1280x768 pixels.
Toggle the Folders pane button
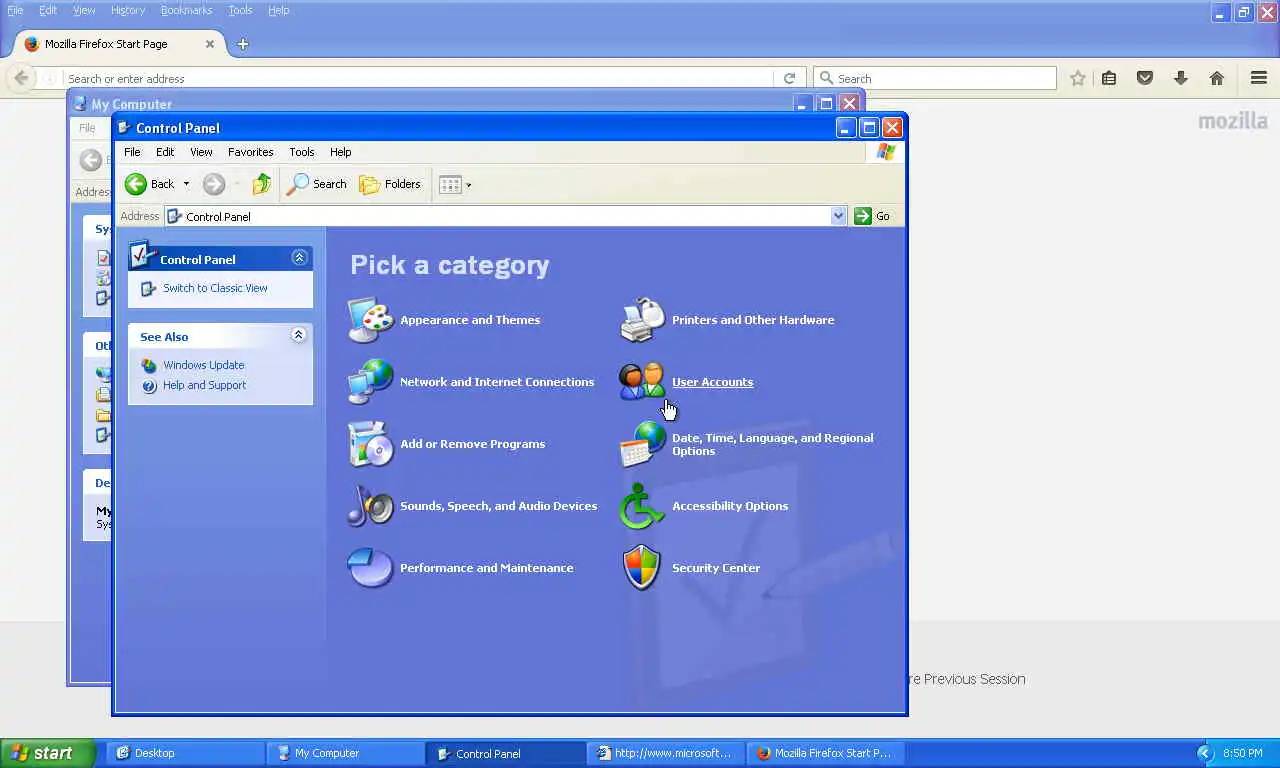coord(390,184)
